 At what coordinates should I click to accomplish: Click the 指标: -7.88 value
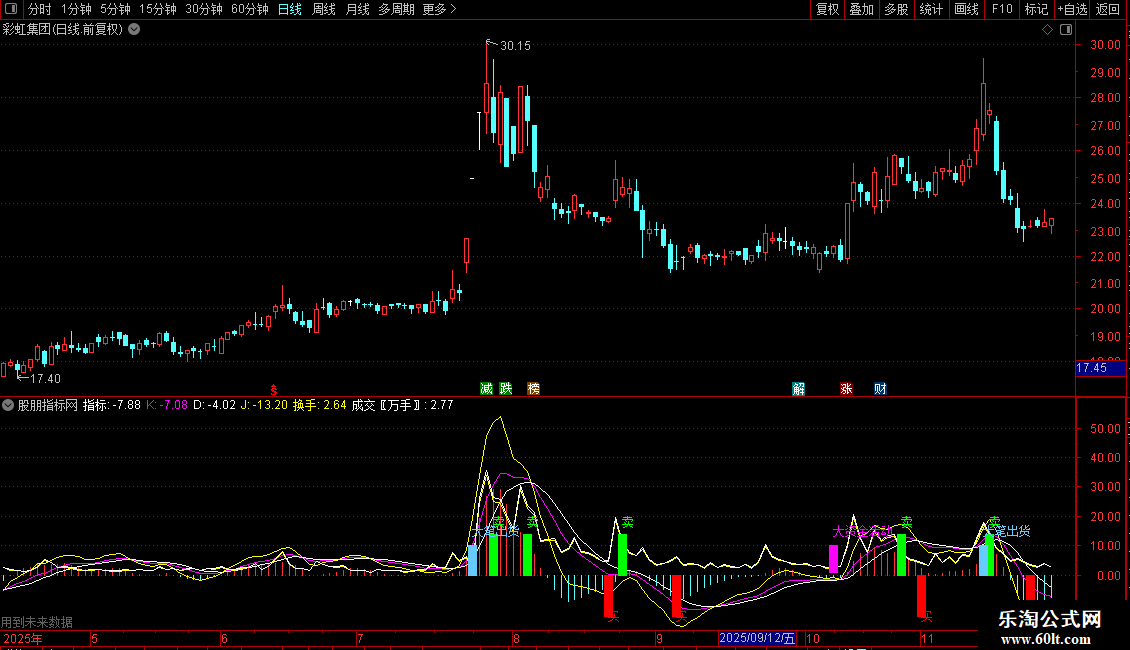click(x=112, y=405)
